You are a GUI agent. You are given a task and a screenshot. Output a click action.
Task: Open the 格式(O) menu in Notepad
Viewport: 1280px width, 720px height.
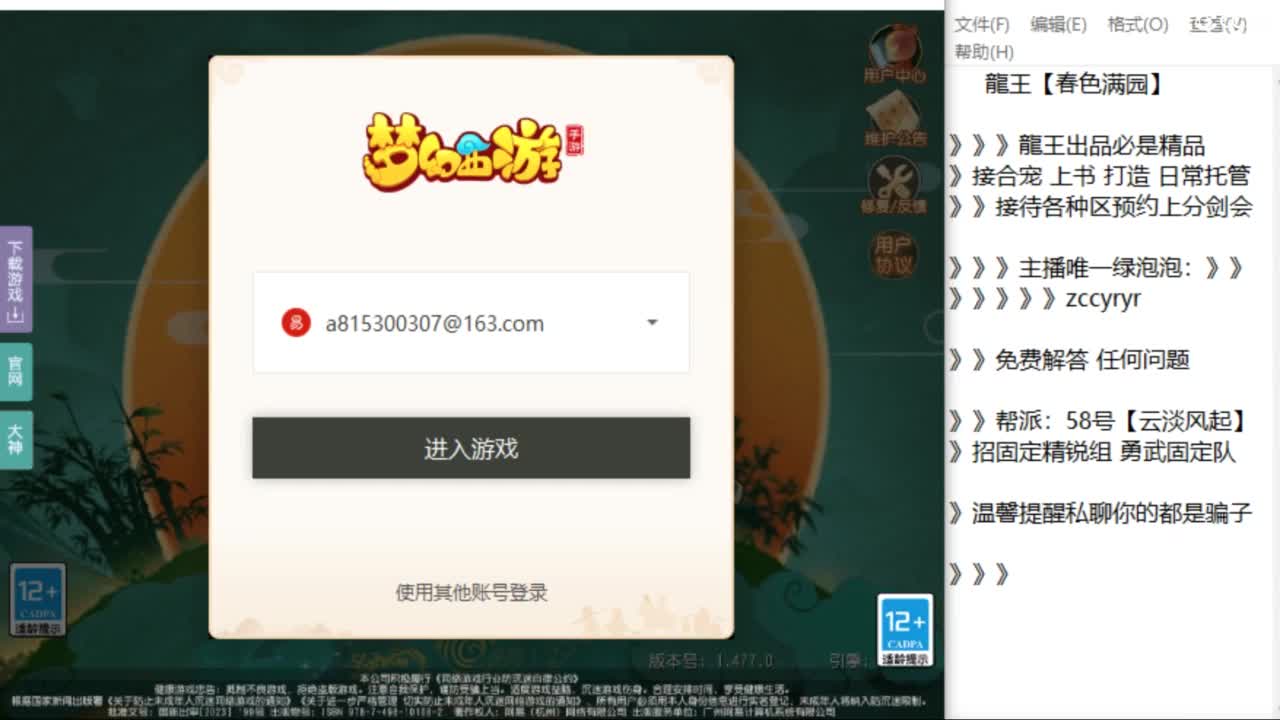point(1137,25)
